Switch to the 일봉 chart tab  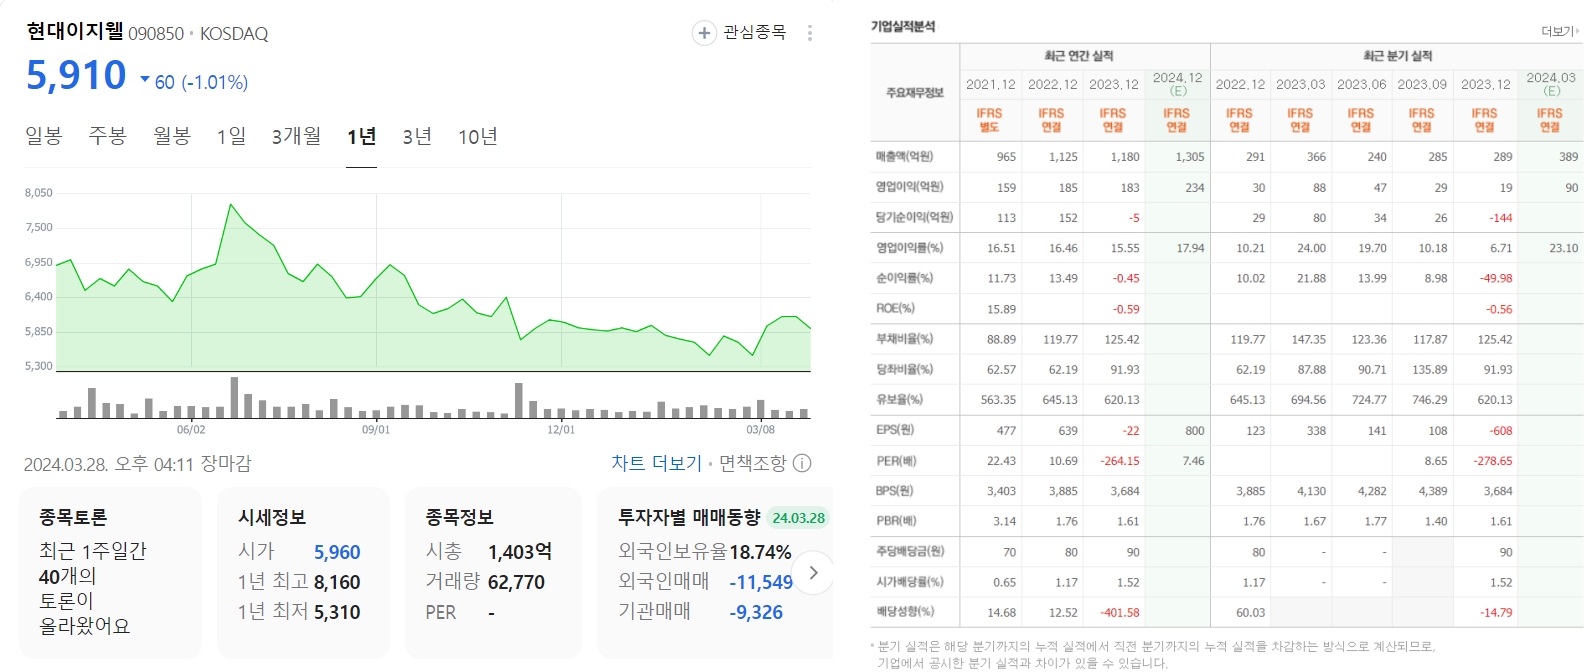click(43, 136)
